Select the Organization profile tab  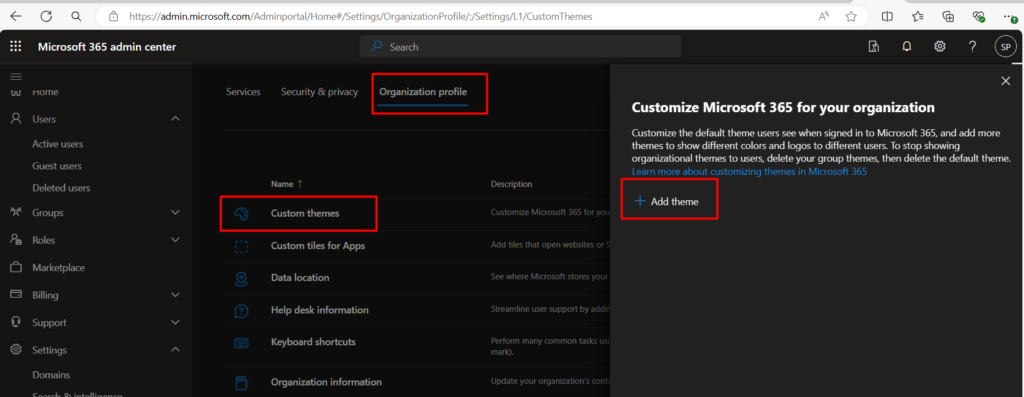(x=423, y=92)
